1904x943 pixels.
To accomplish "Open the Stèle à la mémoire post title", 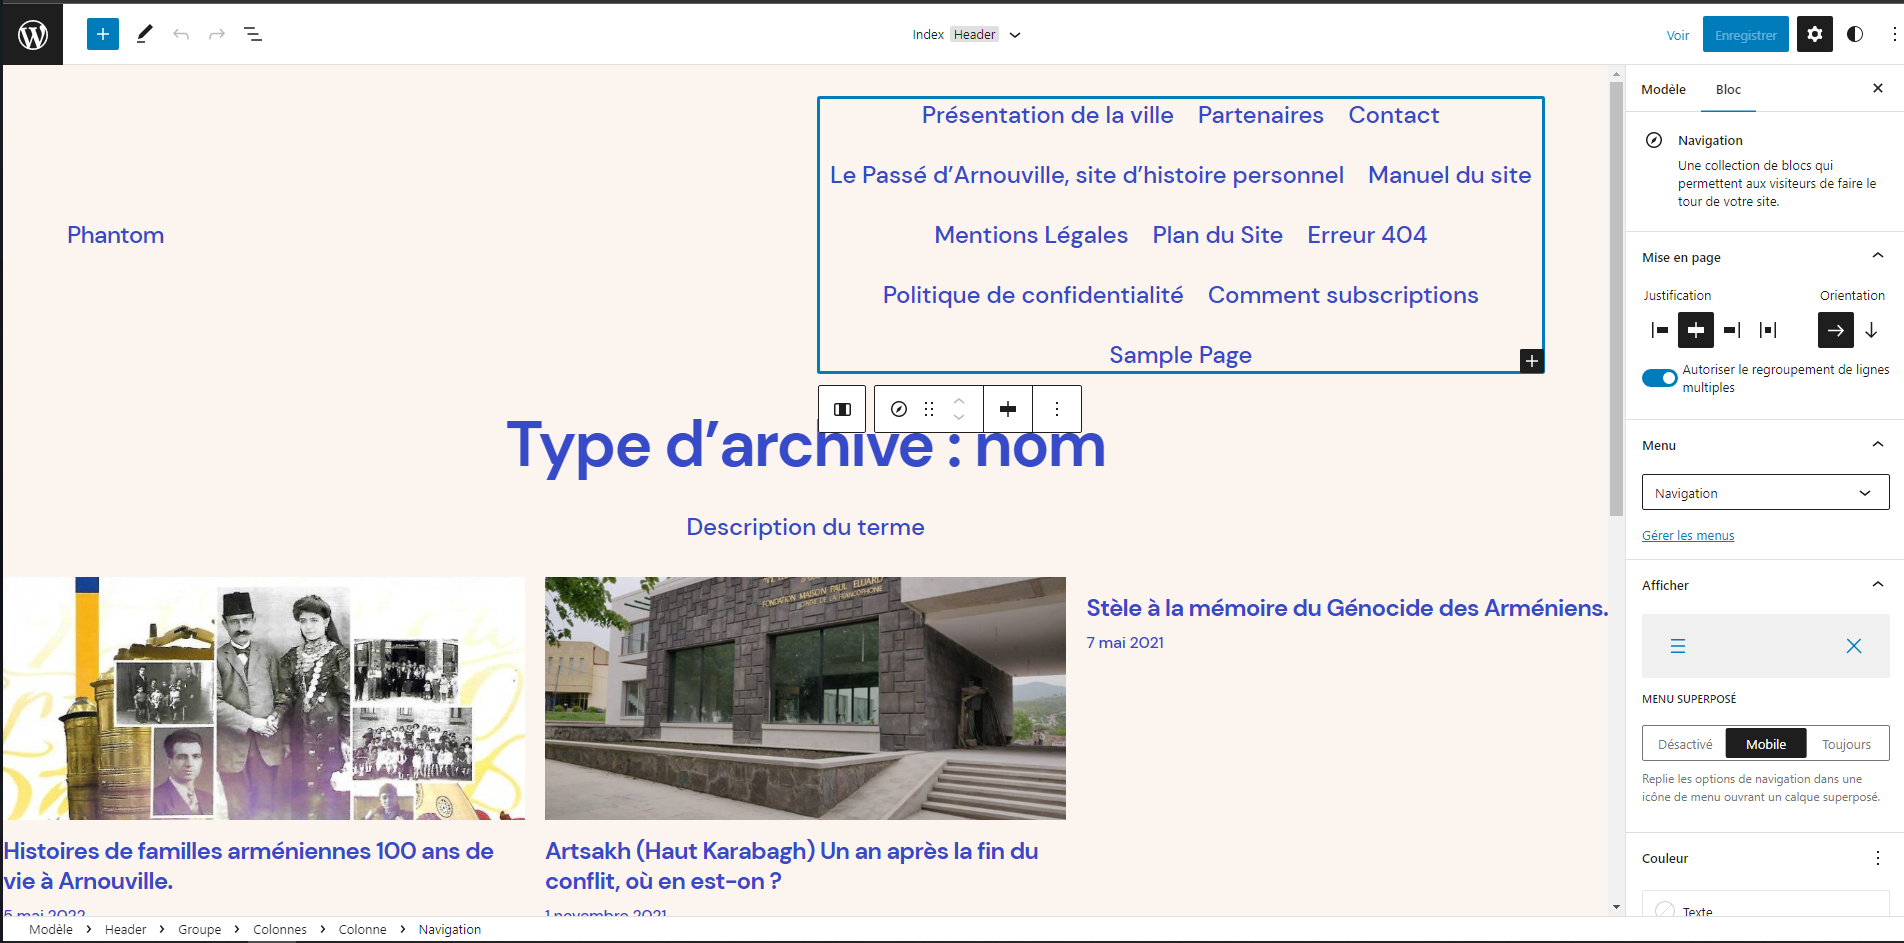I will pyautogui.click(x=1347, y=608).
